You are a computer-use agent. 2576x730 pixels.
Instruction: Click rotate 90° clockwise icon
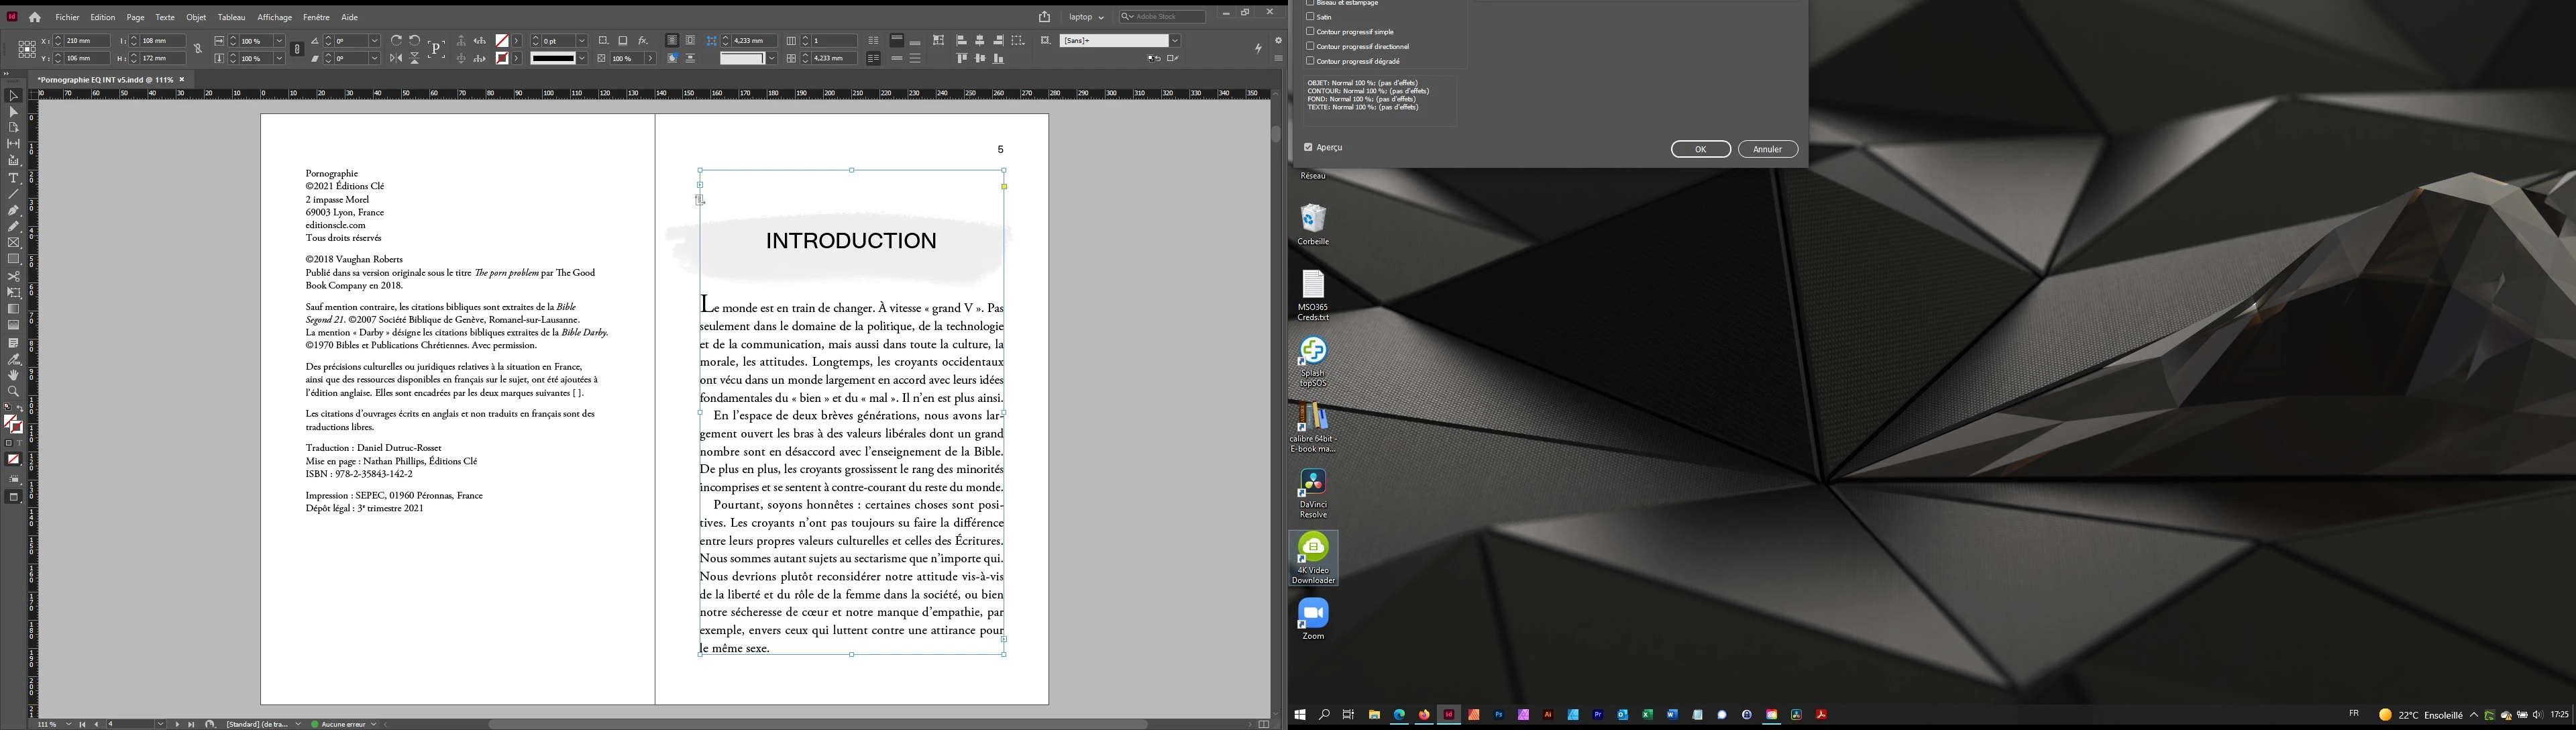[396, 41]
